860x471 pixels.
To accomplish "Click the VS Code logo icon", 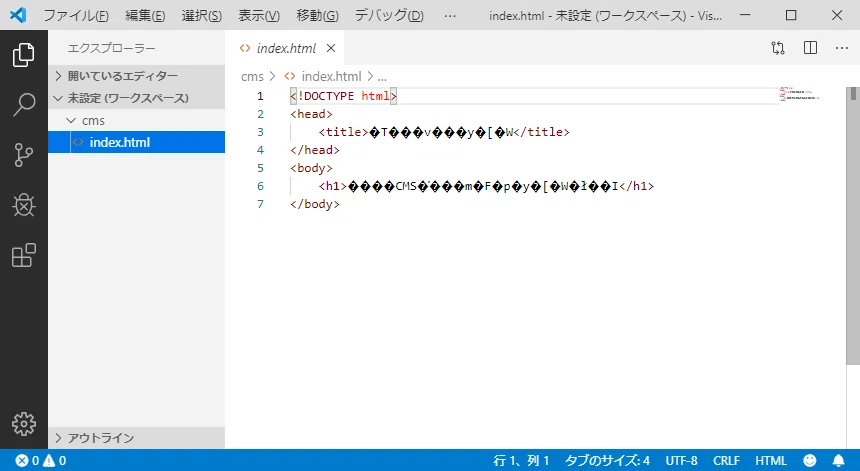I will (18, 15).
